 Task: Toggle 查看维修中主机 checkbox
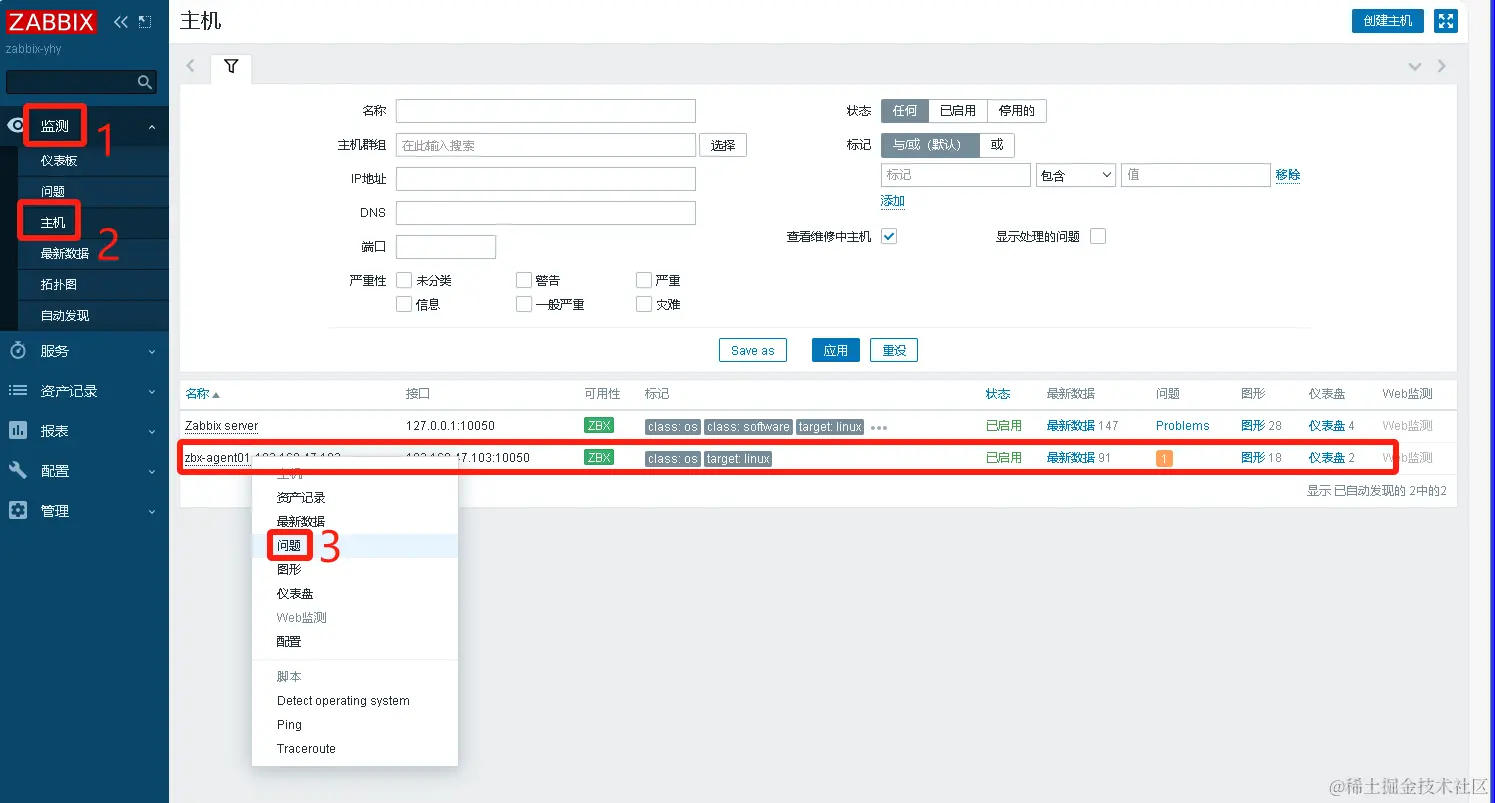click(x=889, y=236)
